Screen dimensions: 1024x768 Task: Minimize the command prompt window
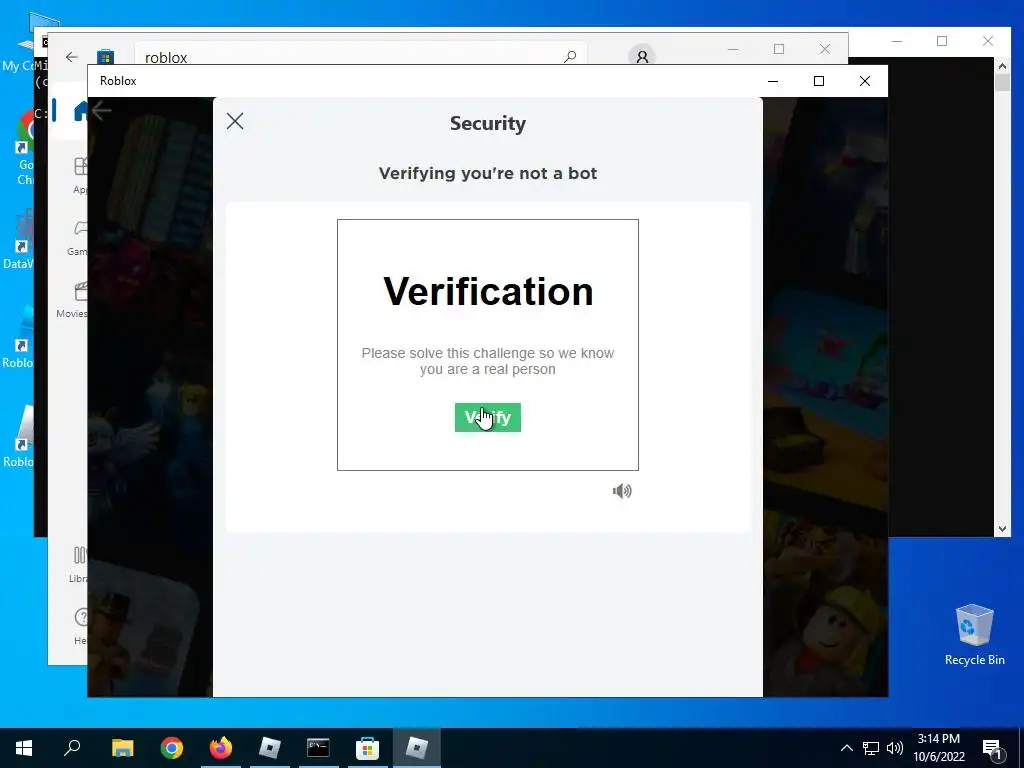tap(897, 41)
